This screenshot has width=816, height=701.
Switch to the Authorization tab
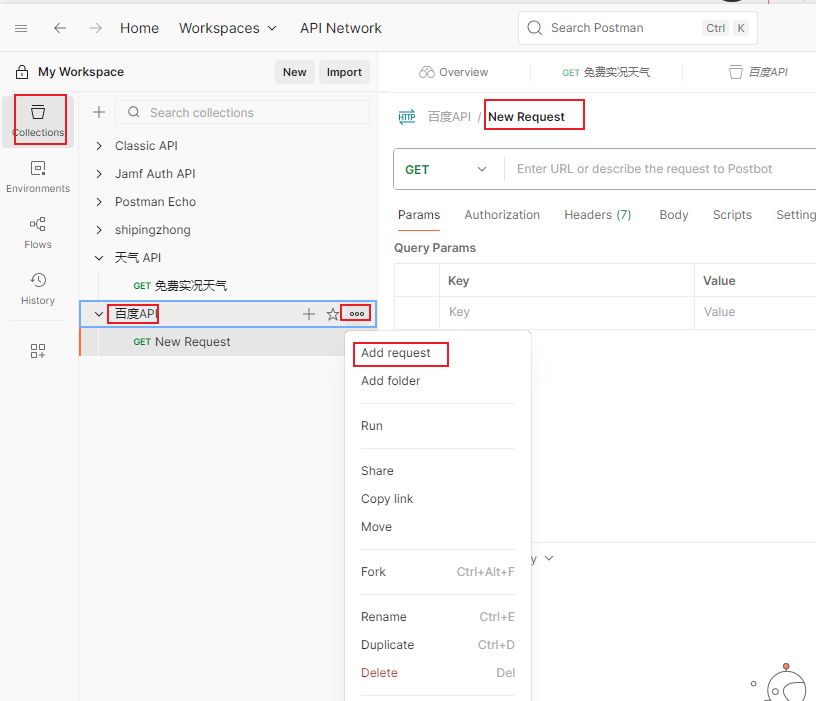click(502, 215)
